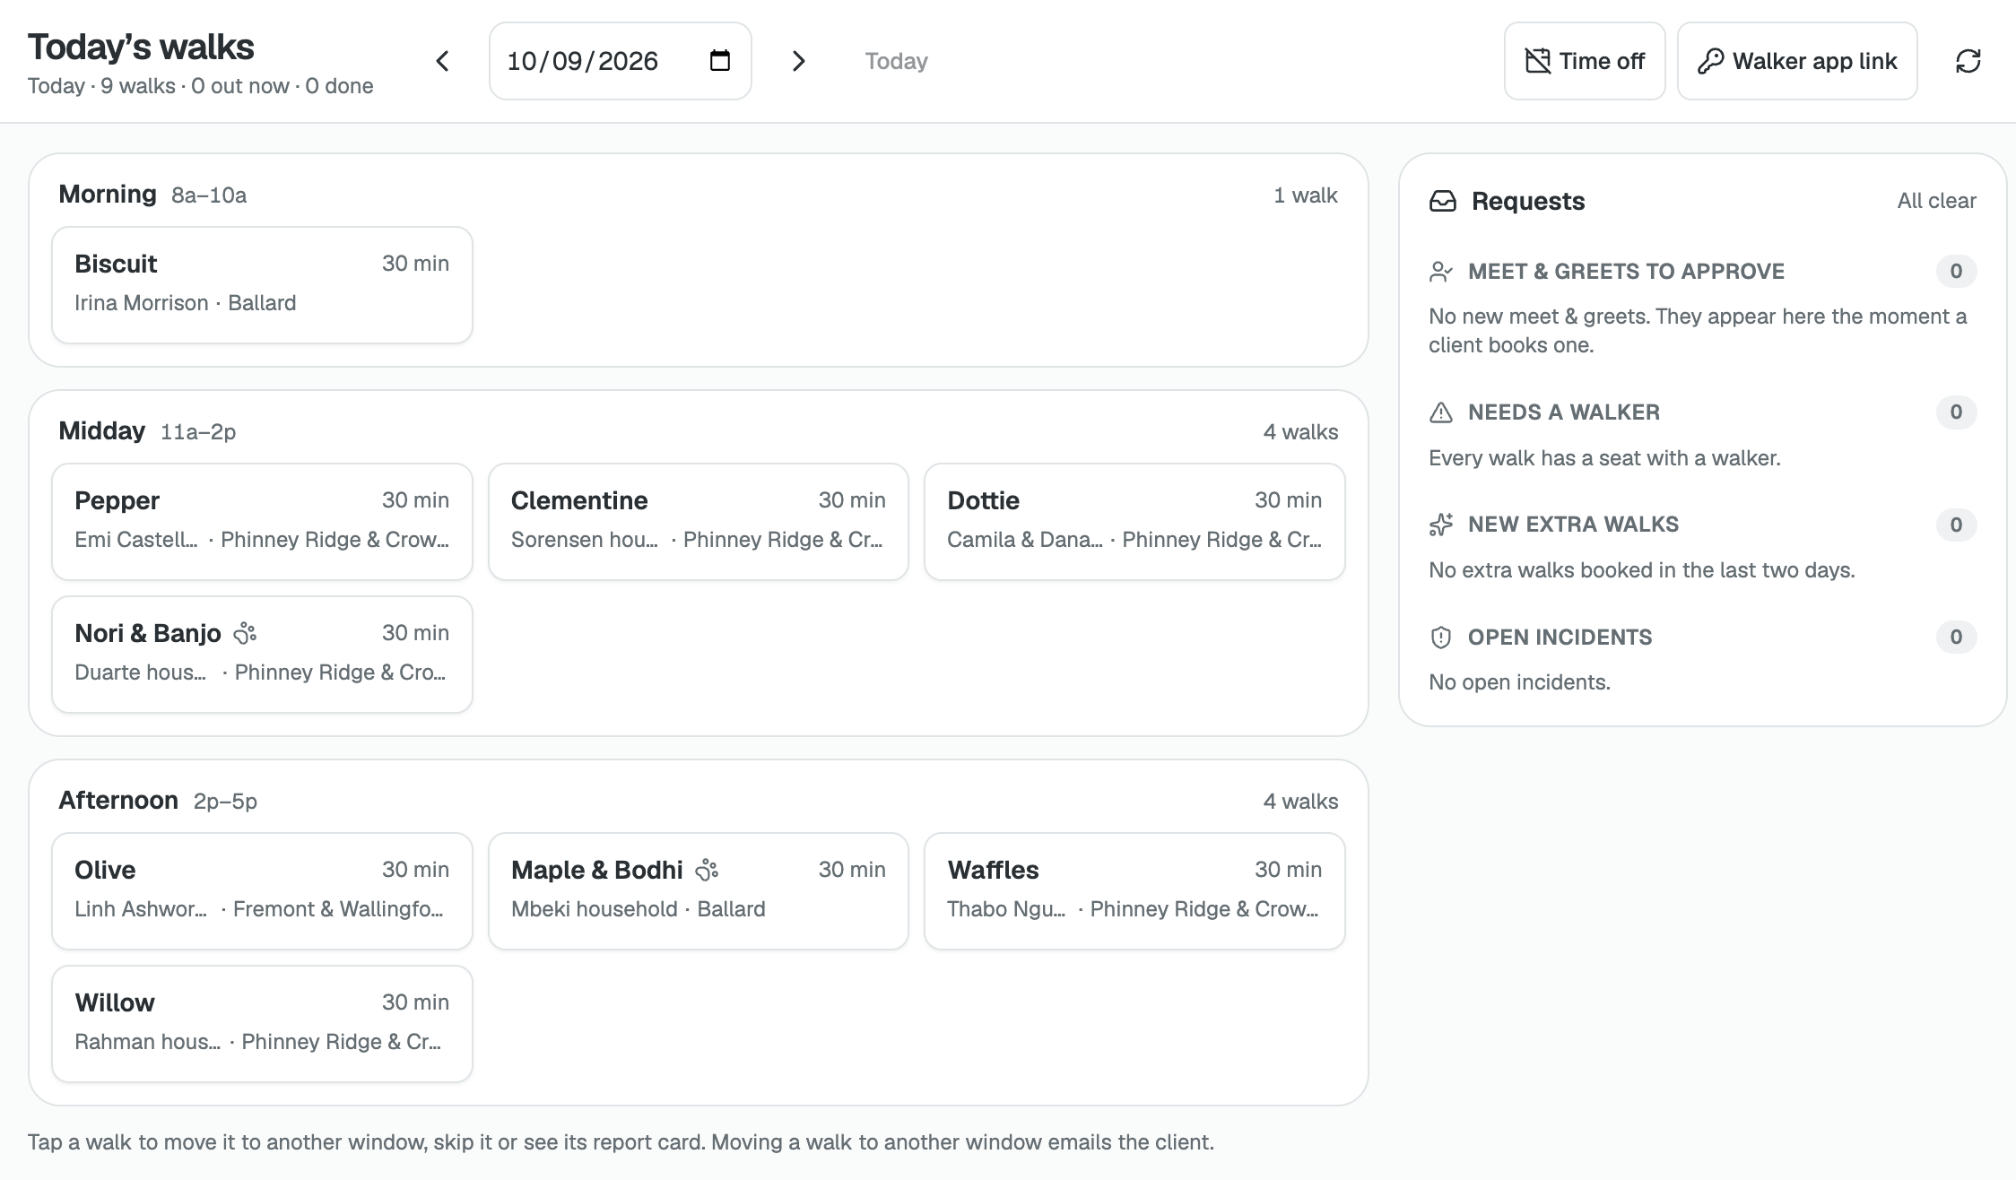This screenshot has height=1180, width=2016.
Task: Click the All clear status text
Action: [x=1936, y=201]
